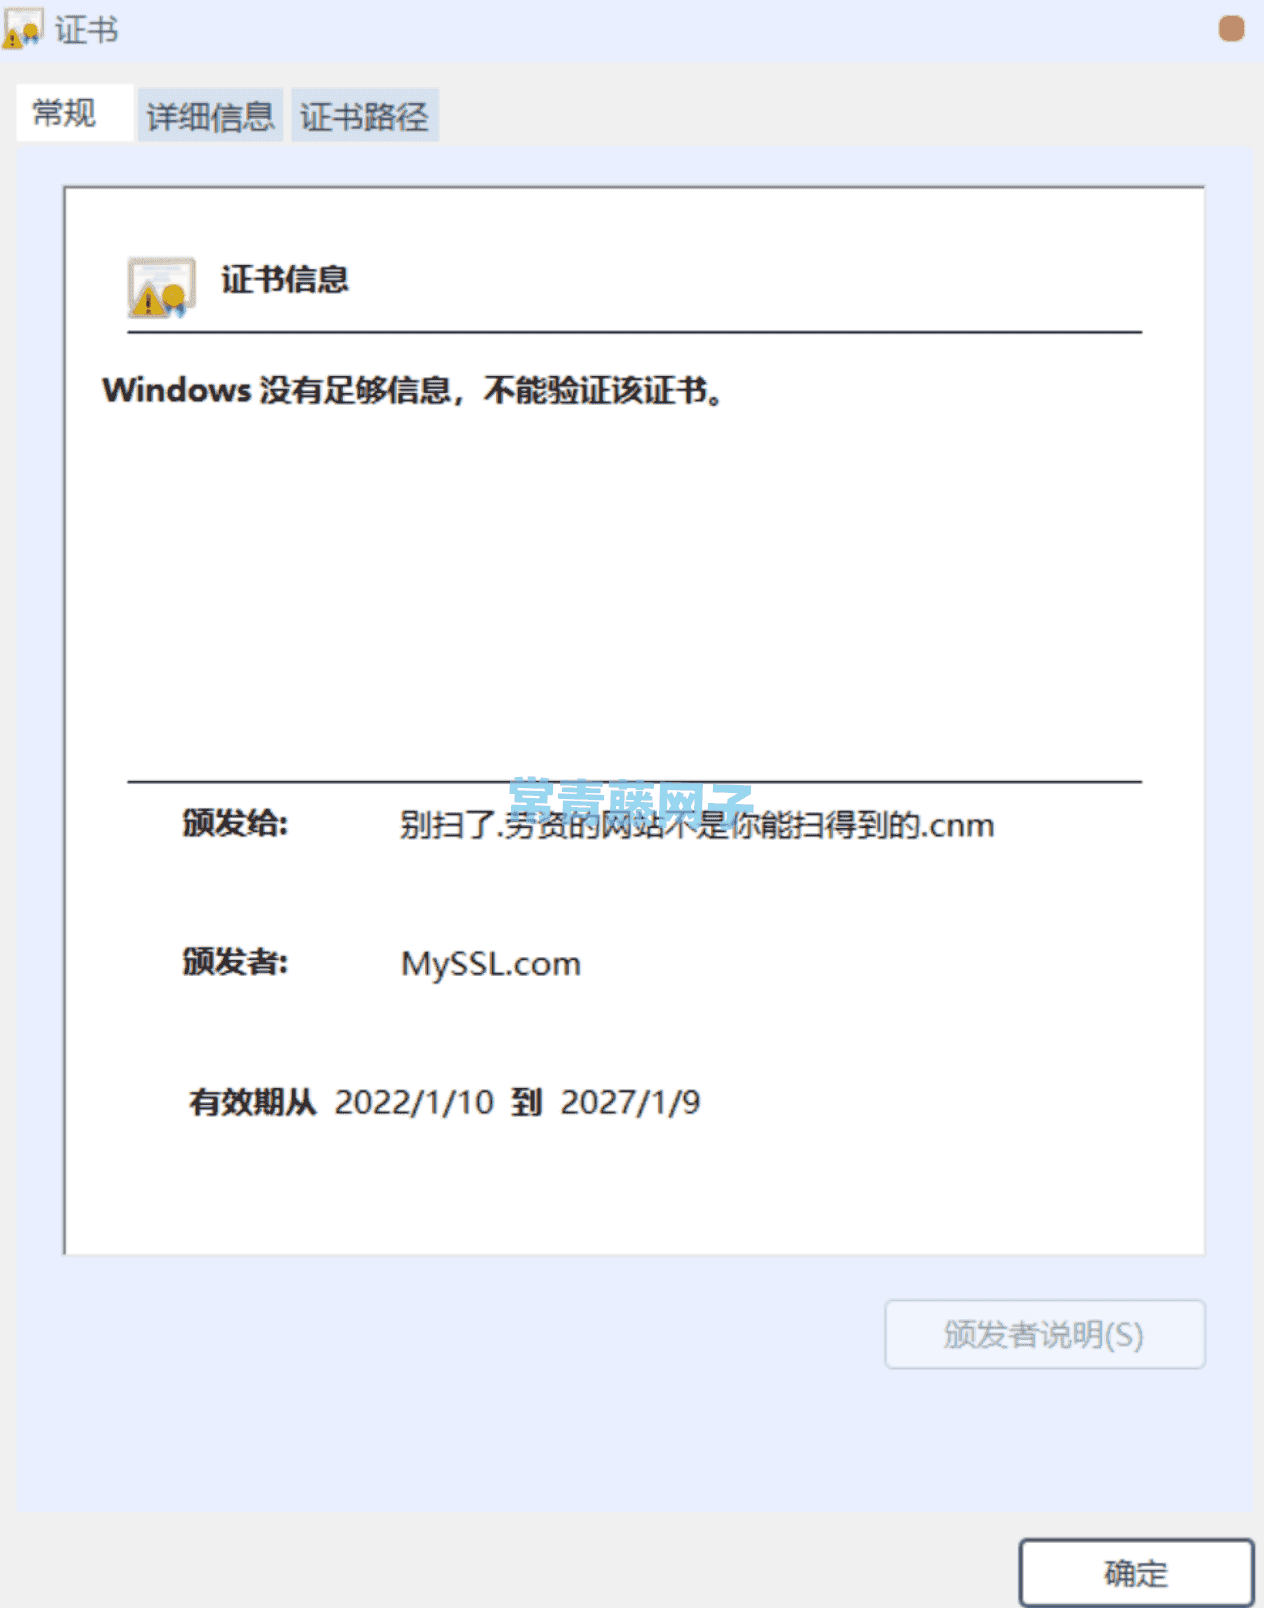Click the Windows cannot verify certificate message
The height and width of the screenshot is (1608, 1264).
[x=413, y=390]
